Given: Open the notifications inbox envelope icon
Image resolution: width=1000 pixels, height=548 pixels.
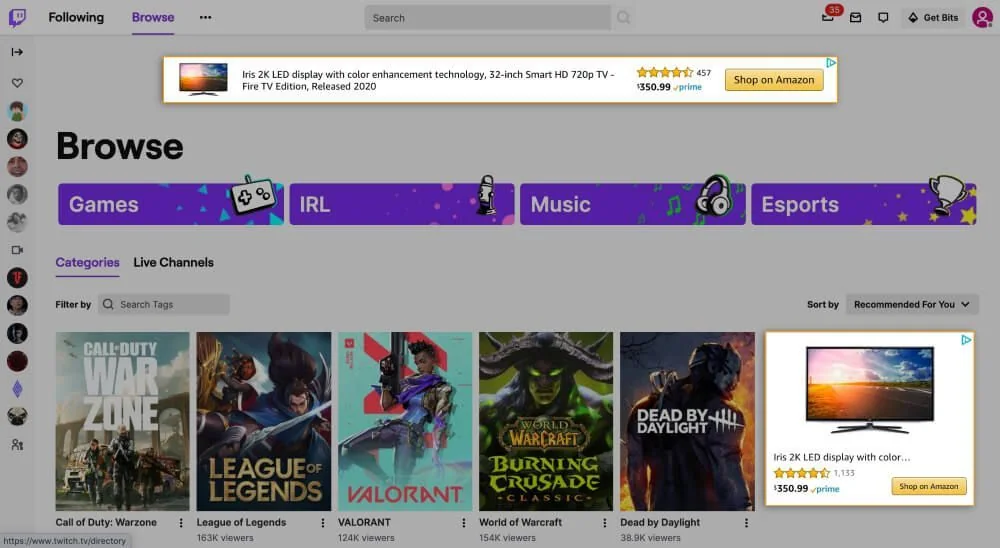Looking at the screenshot, I should pyautogui.click(x=856, y=18).
